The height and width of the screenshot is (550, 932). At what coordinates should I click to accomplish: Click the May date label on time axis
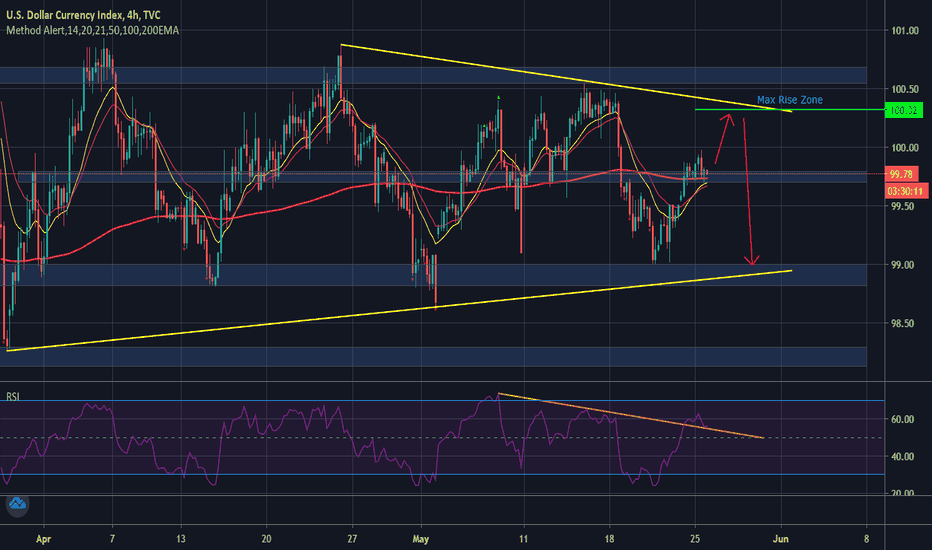coord(420,539)
